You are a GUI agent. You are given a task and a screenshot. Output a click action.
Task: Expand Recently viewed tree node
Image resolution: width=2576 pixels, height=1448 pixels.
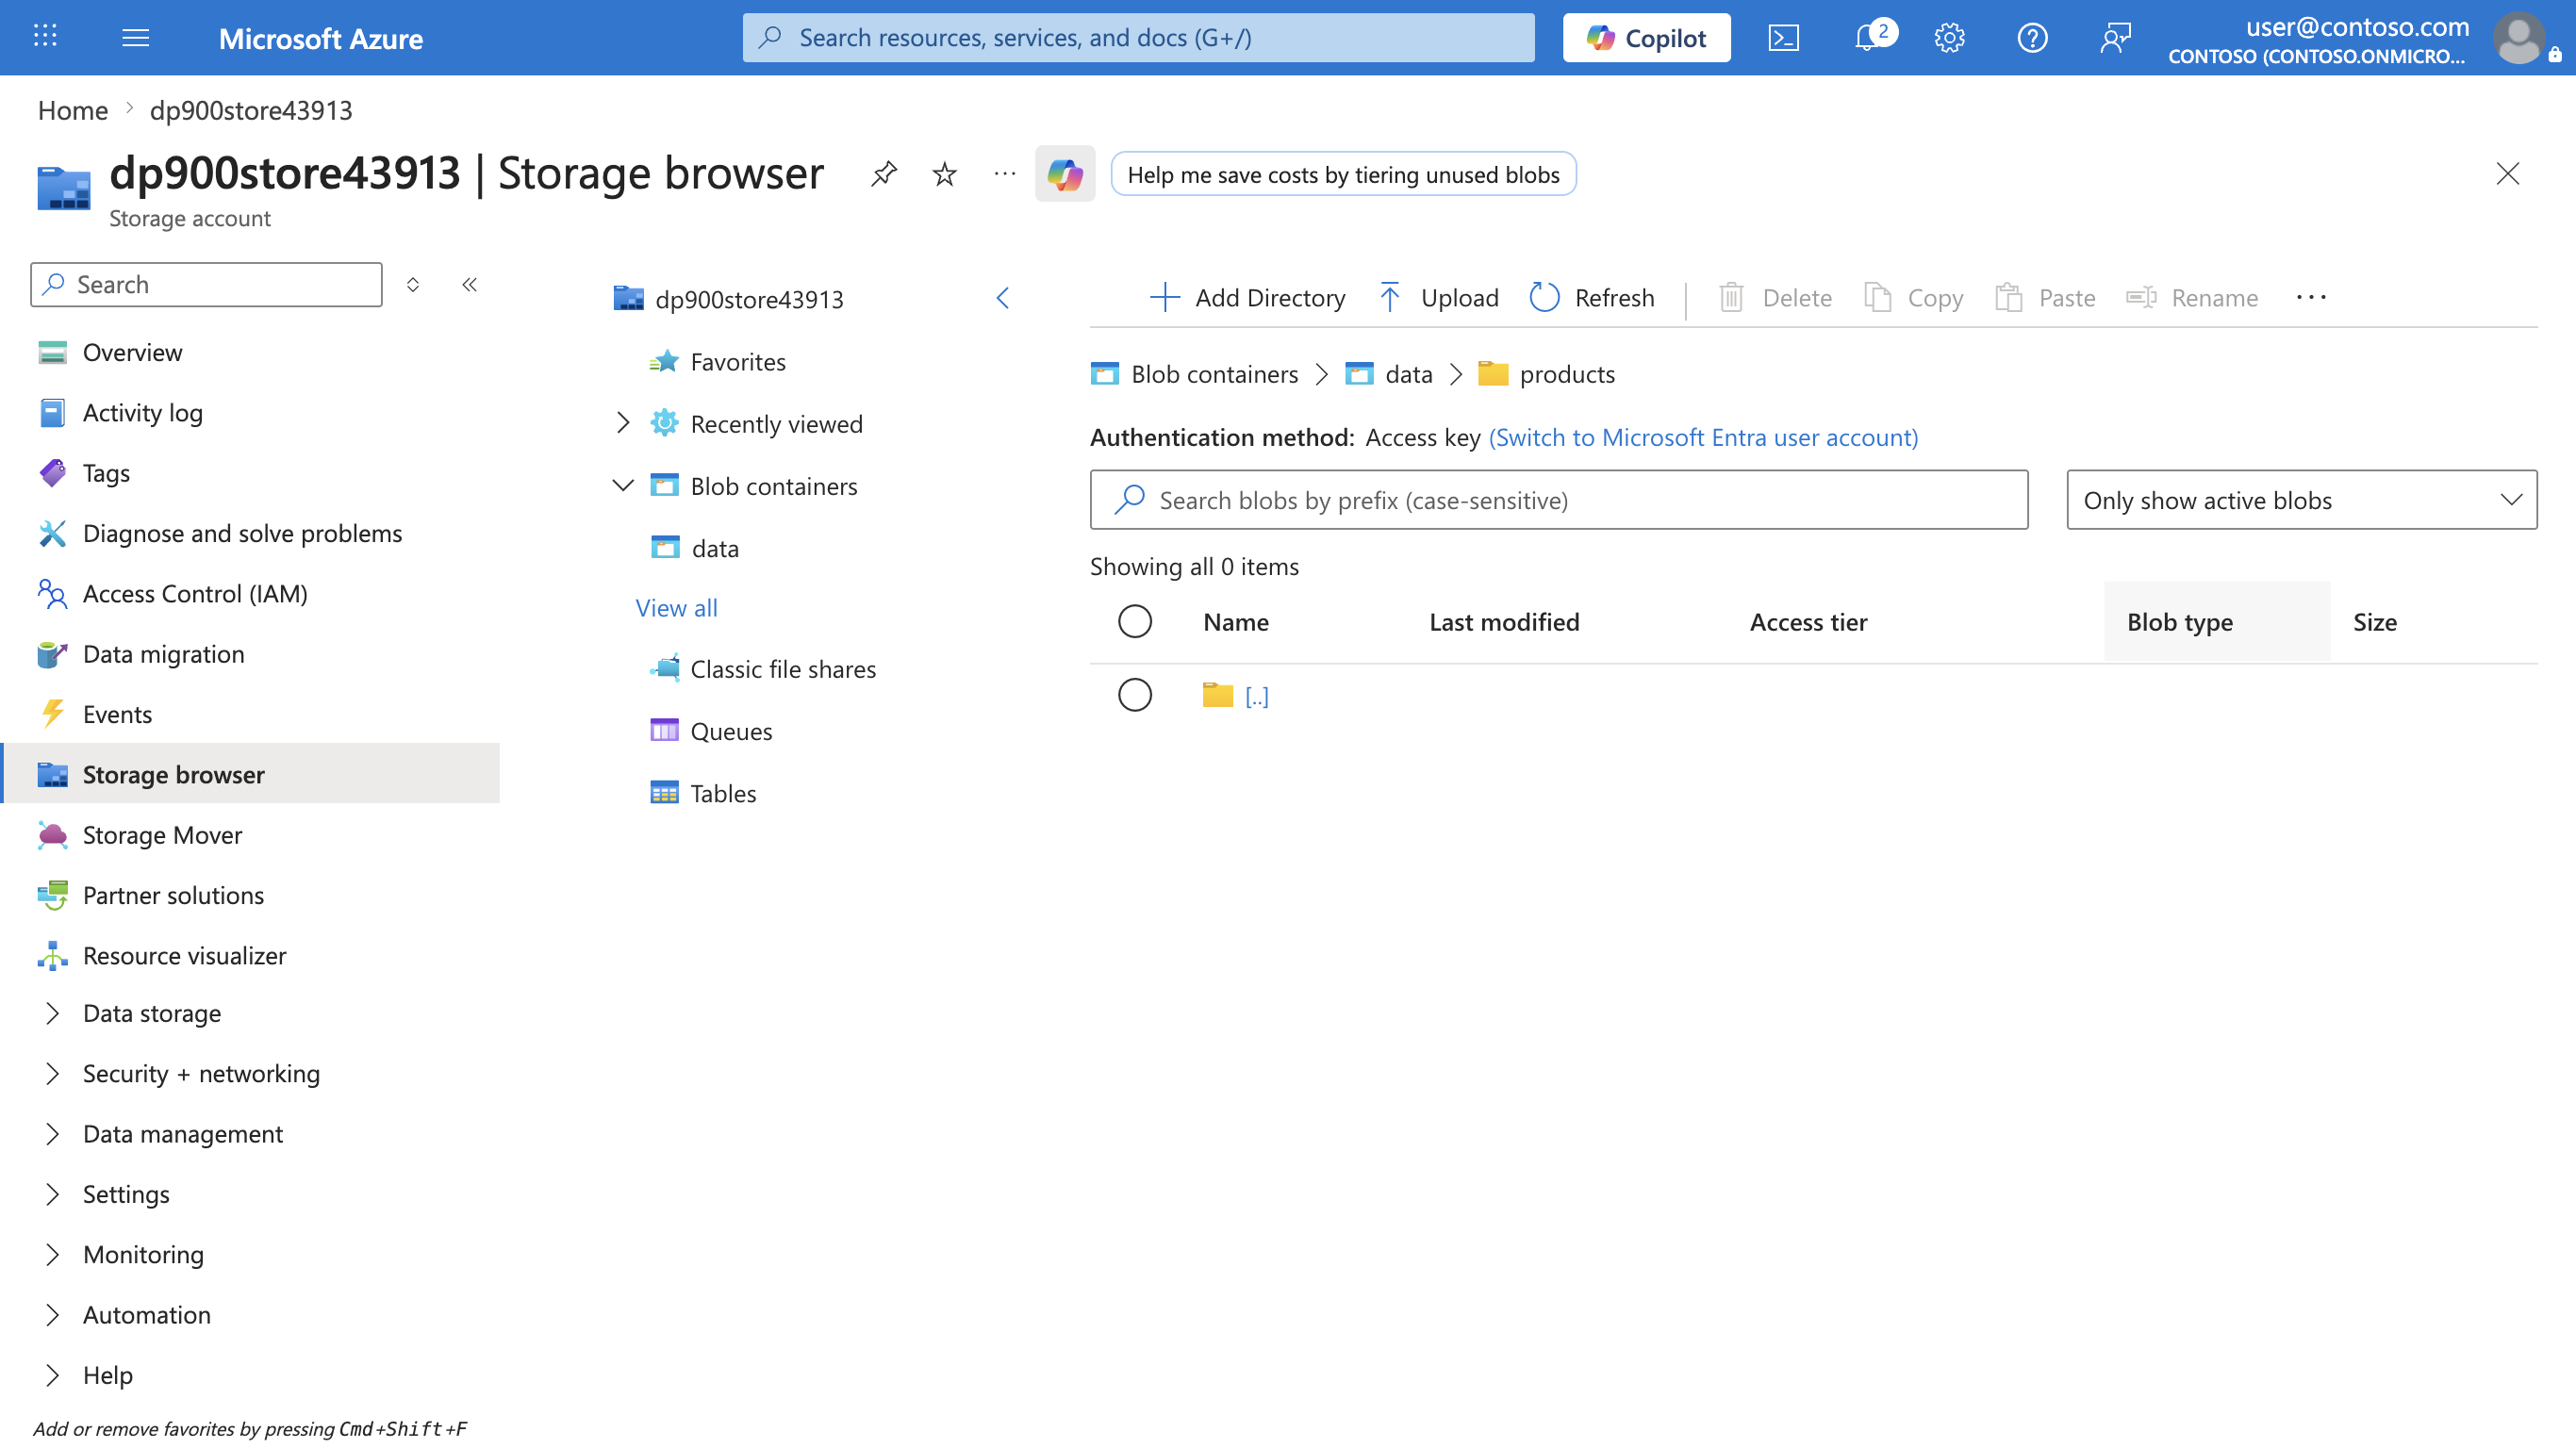tap(622, 424)
